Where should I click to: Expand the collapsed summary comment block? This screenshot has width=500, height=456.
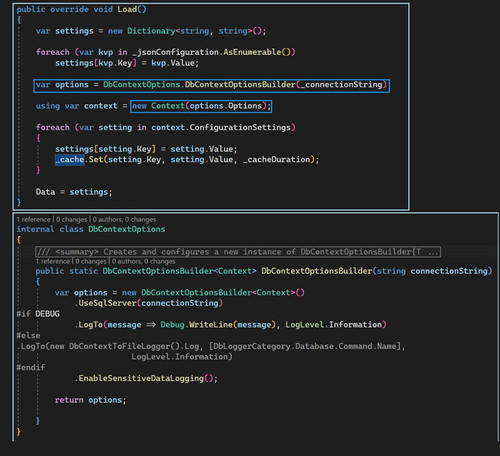click(238, 252)
